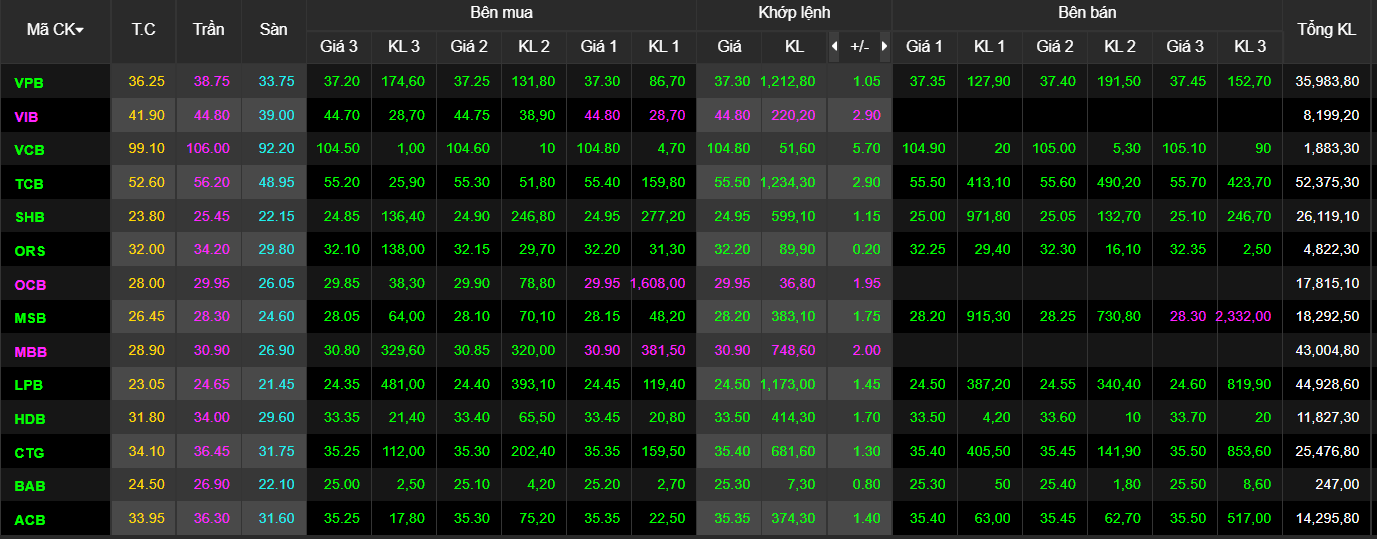
Task: Open the VPB stock ticker
Action: (x=29, y=82)
